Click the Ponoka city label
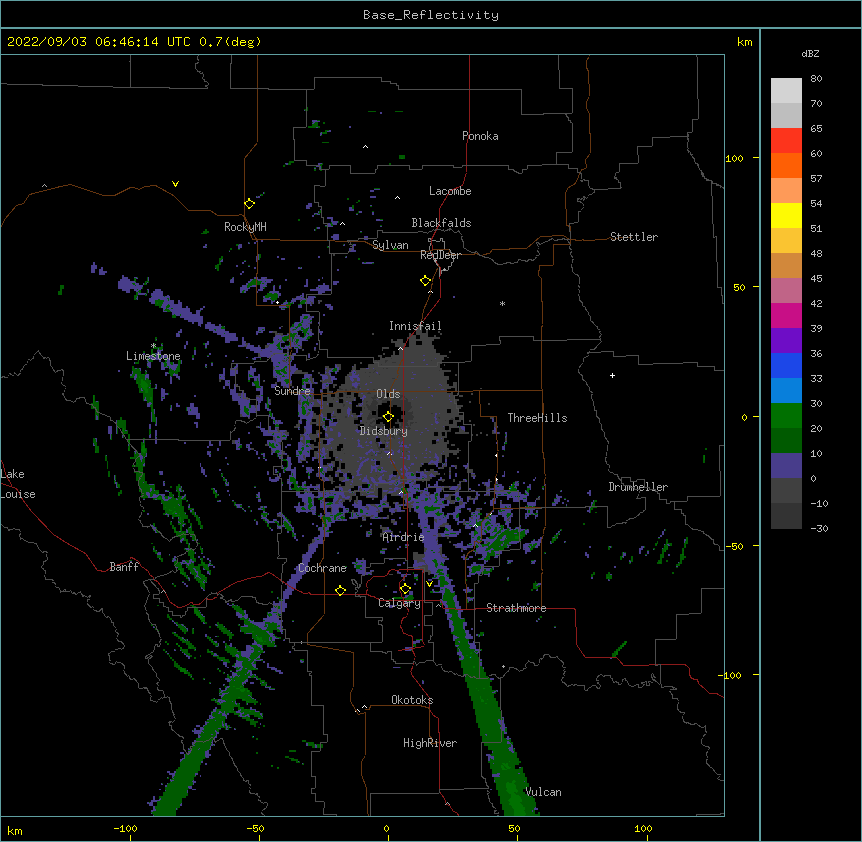This screenshot has height=842, width=862. (x=480, y=136)
